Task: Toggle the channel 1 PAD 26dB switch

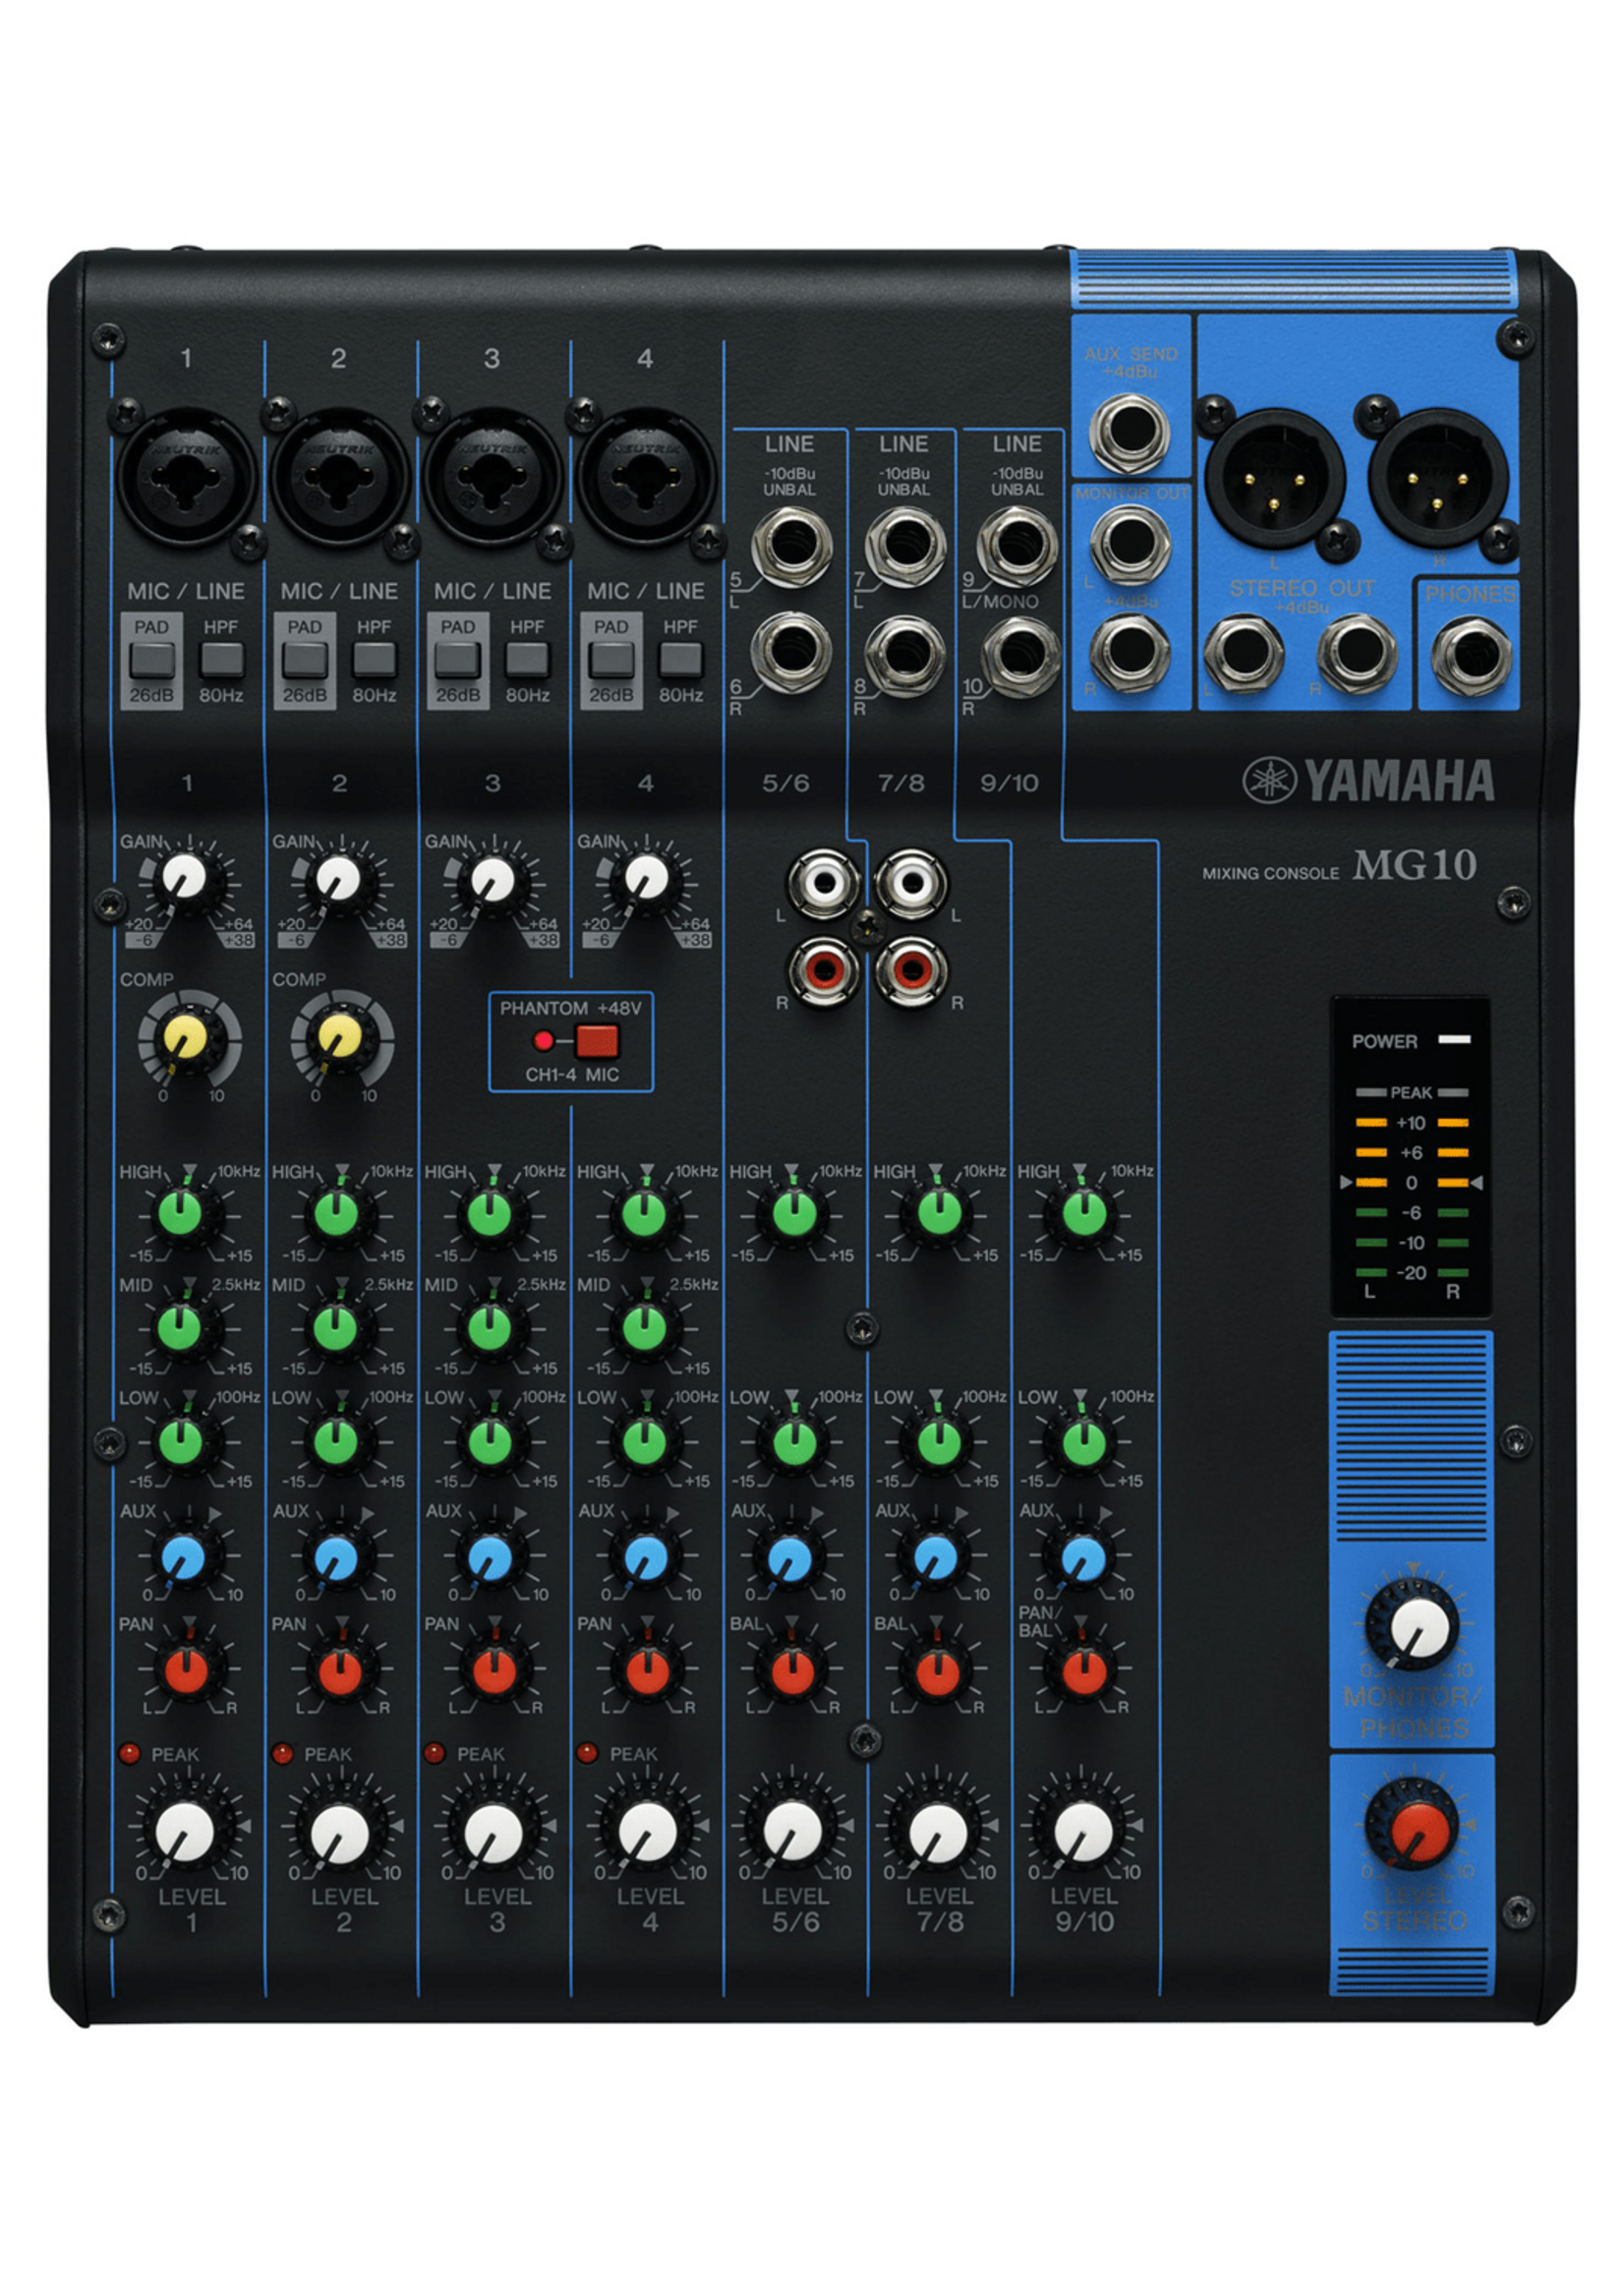Action: point(152,660)
